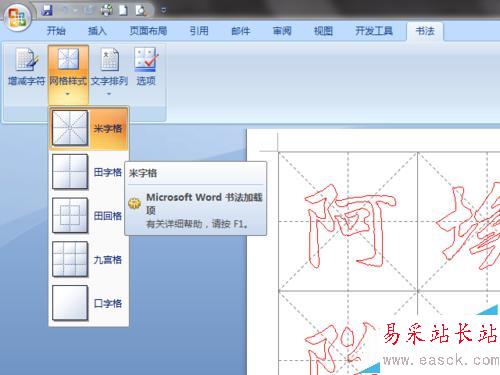This screenshot has width=500, height=375.
Task: Click the Office button orb
Action: [x=18, y=17]
